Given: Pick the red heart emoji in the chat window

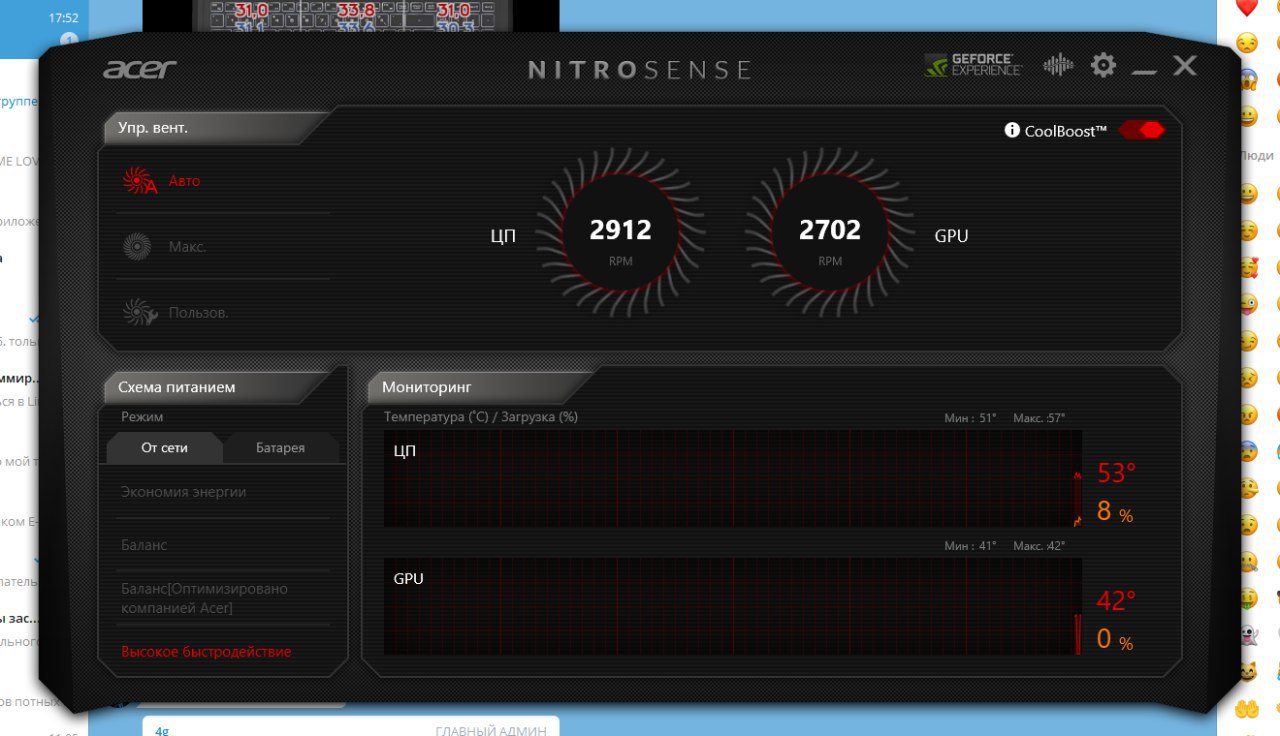Looking at the screenshot, I should coord(1246,8).
